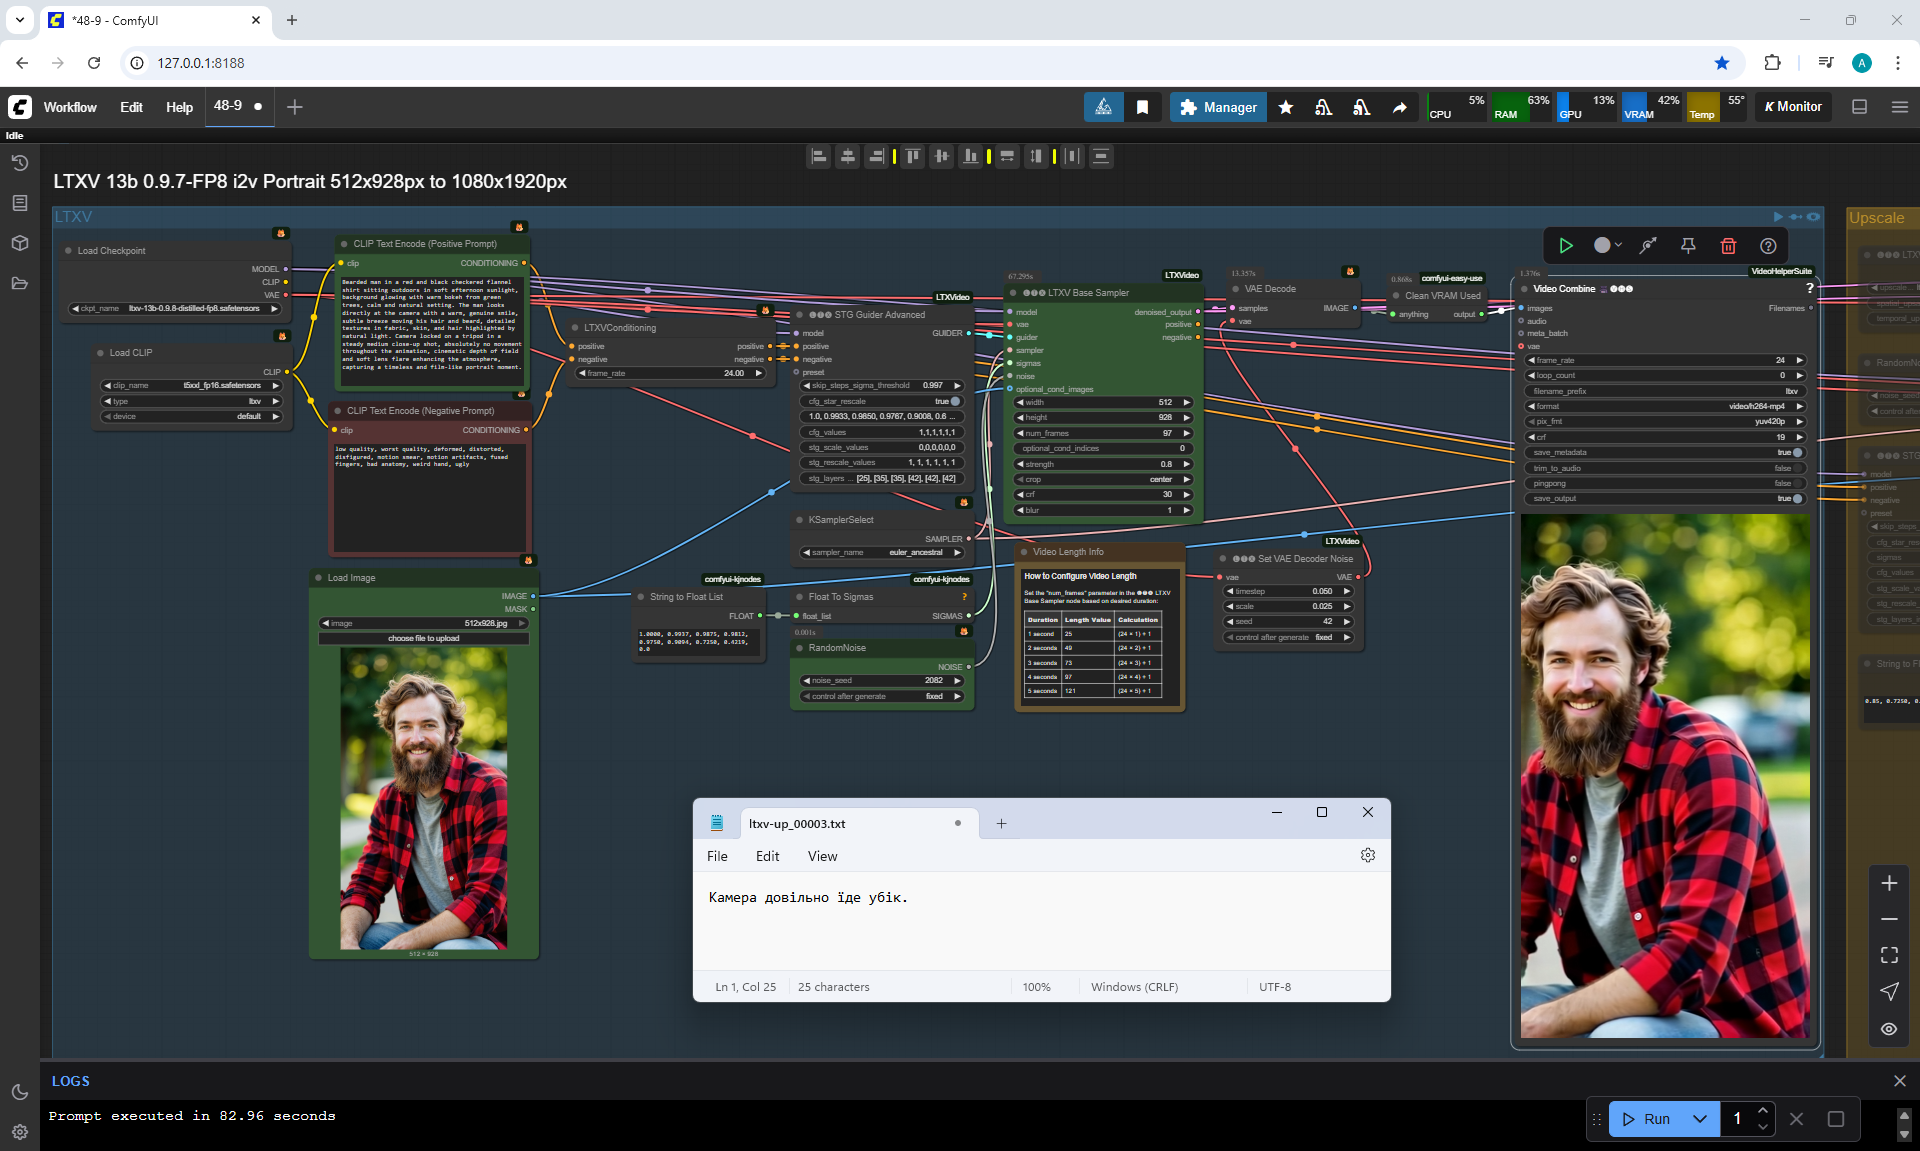
Task: Open the model library cube icon
Action: coord(20,243)
